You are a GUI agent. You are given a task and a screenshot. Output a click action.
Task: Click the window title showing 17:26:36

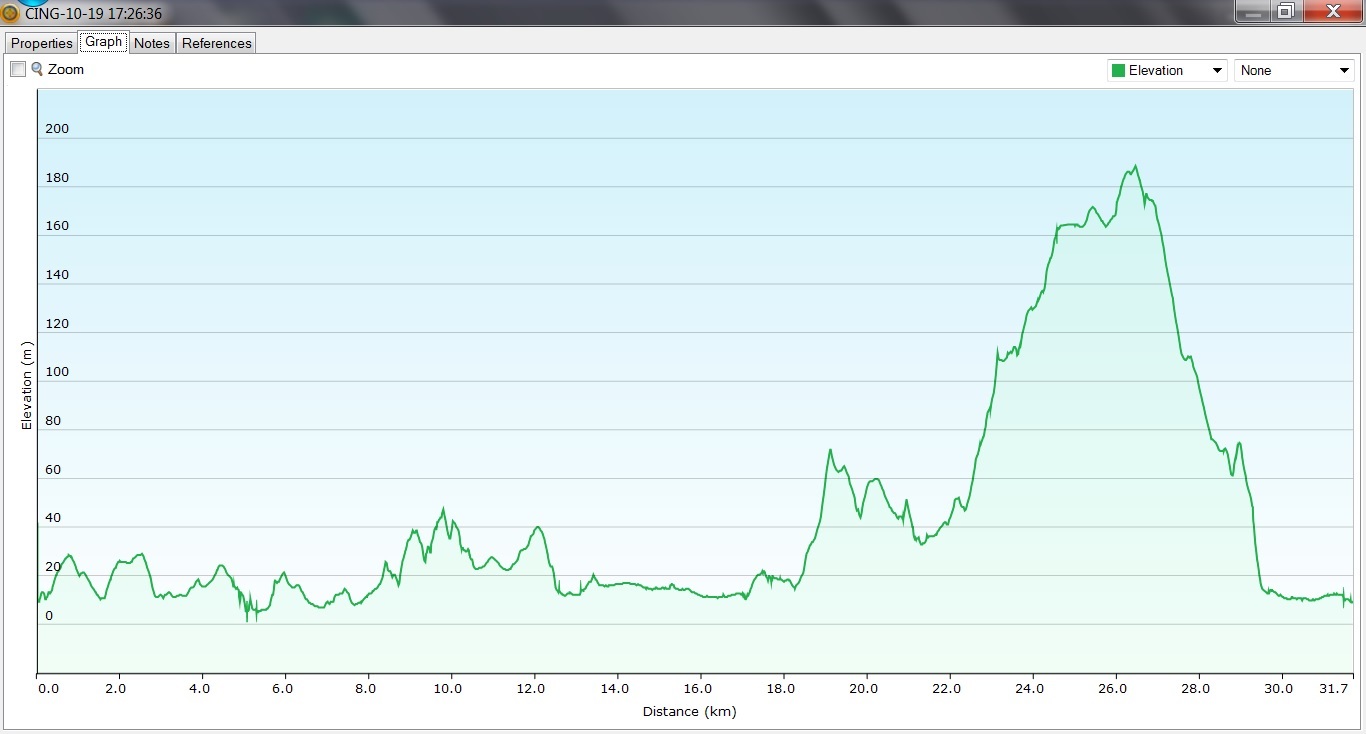tap(93, 14)
